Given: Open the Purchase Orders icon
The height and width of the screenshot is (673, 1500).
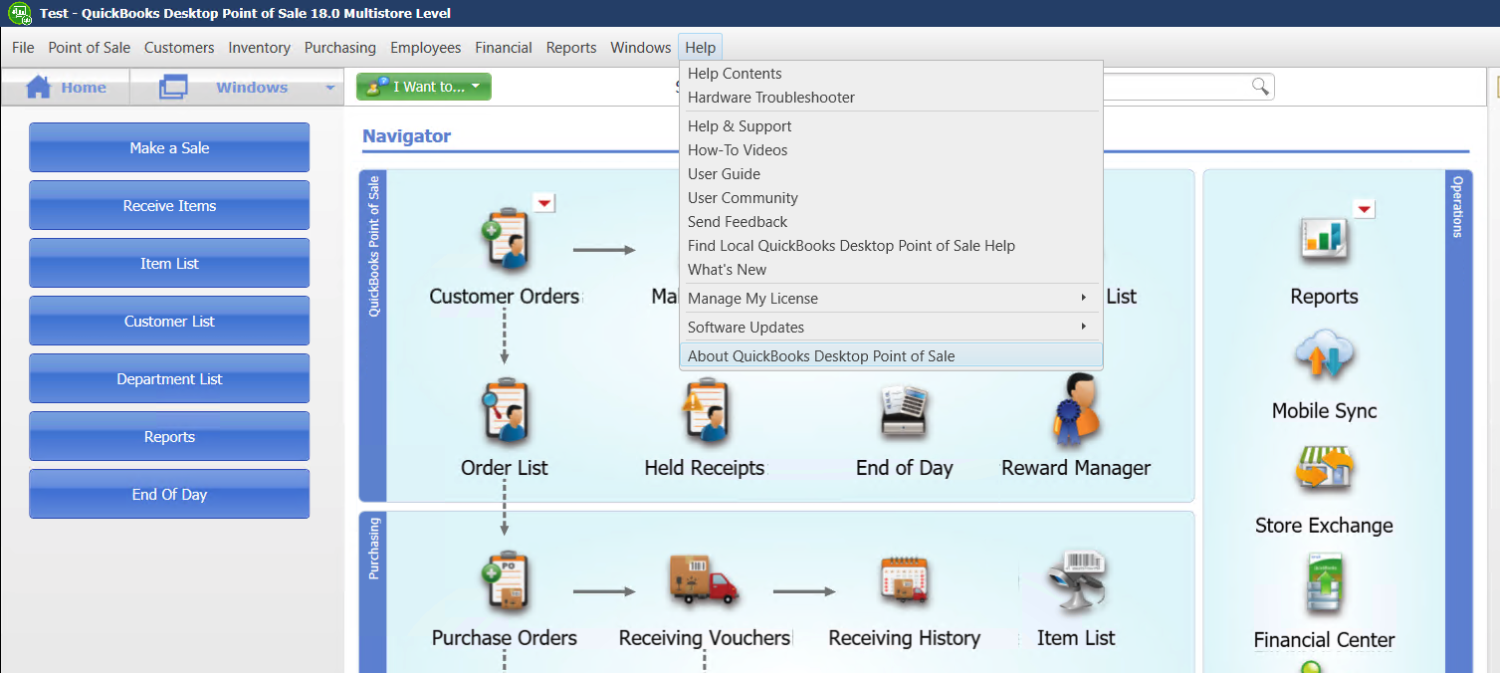Looking at the screenshot, I should click(x=505, y=580).
